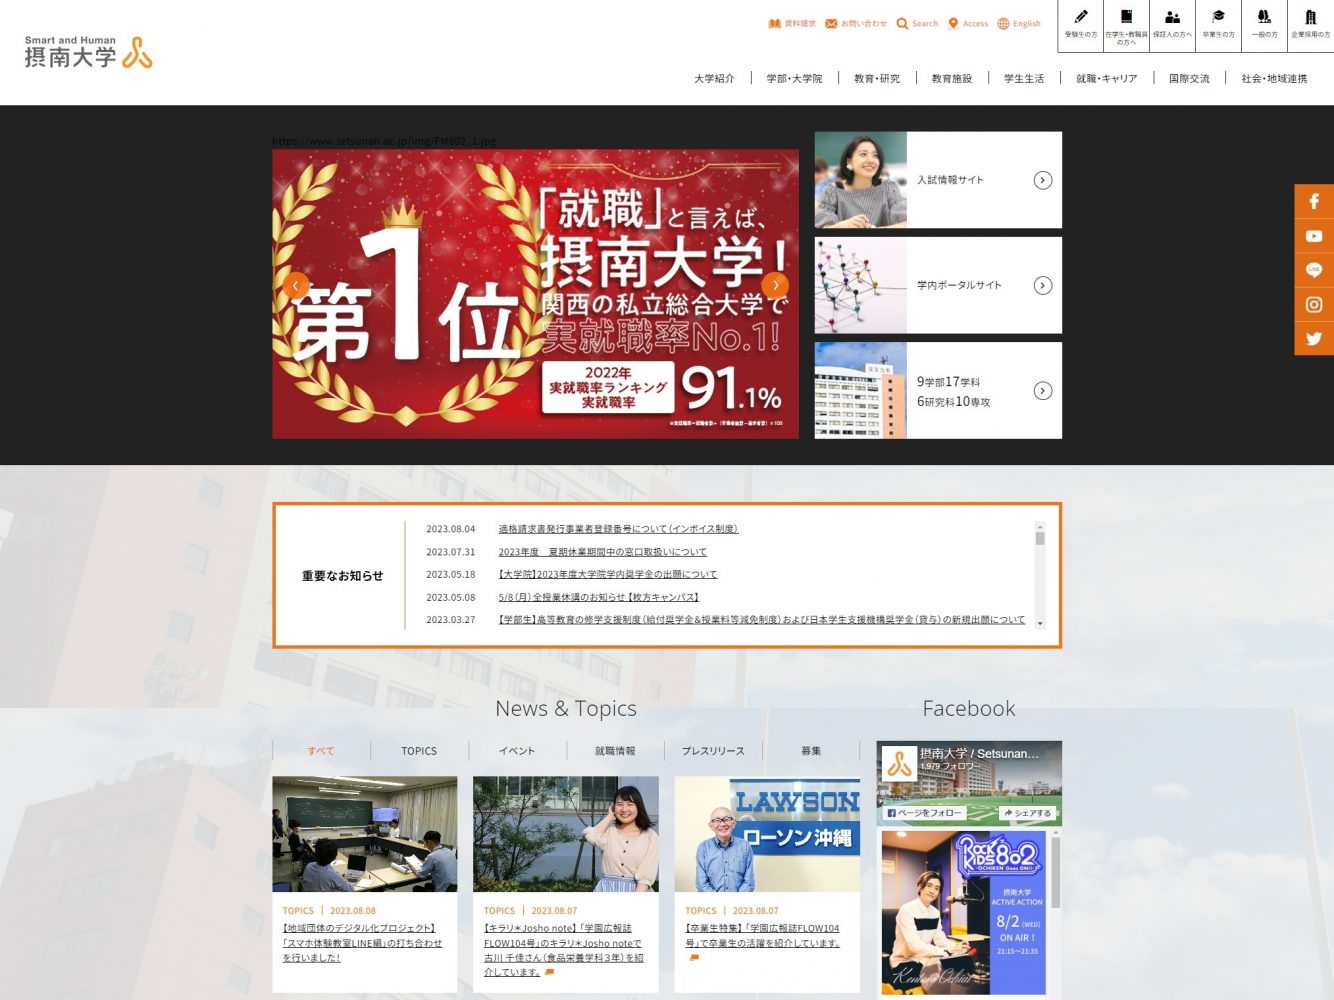Screen dimensions: 1334x1000
Task: Open 適格請求書発行事業者登録番号 notice link
Action: click(x=618, y=529)
